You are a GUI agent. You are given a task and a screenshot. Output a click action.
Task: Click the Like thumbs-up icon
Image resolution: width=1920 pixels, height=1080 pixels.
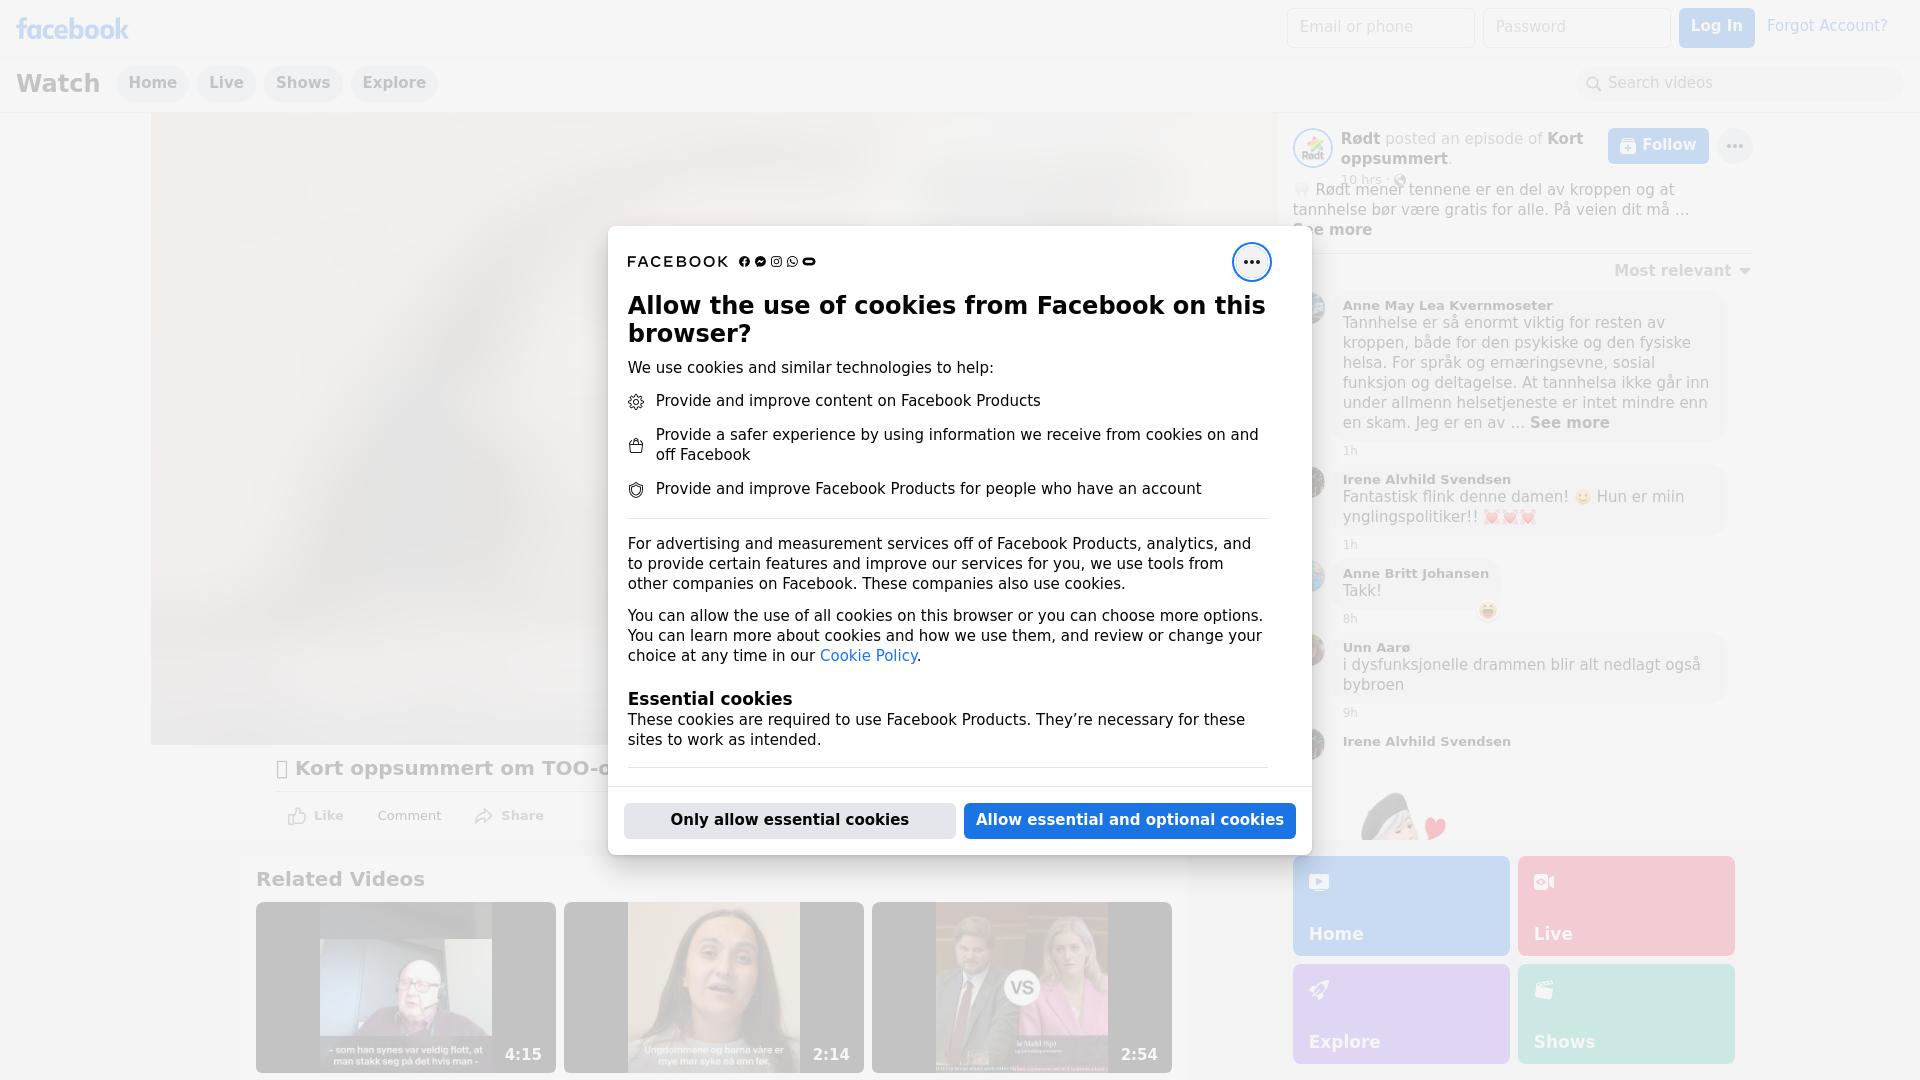coord(297,816)
